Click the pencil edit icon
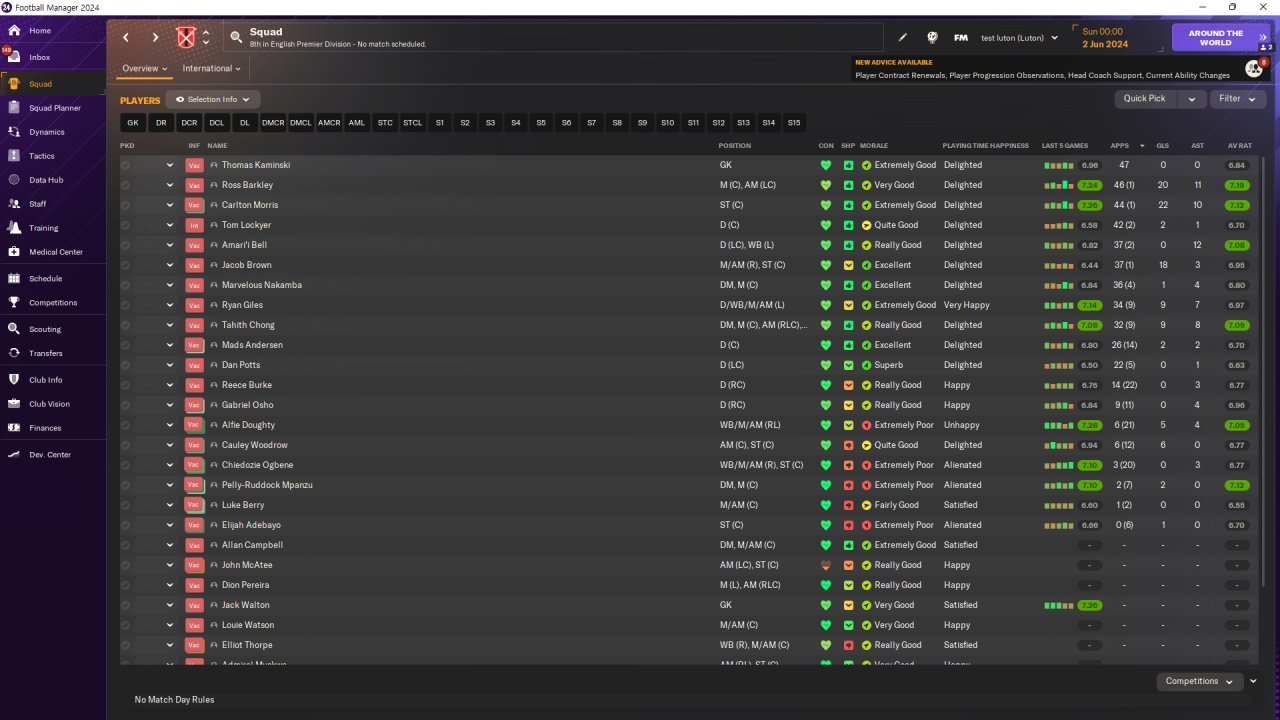The image size is (1280, 720). pyautogui.click(x=903, y=38)
